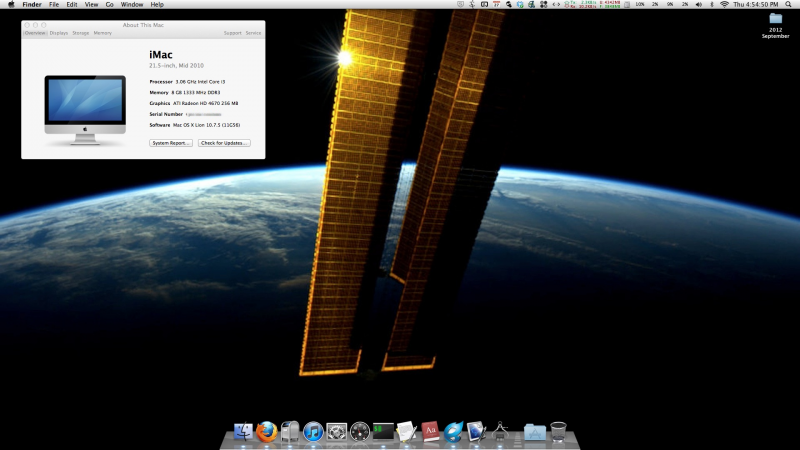The height and width of the screenshot is (450, 800).
Task: Open the Support section
Action: pyautogui.click(x=233, y=33)
